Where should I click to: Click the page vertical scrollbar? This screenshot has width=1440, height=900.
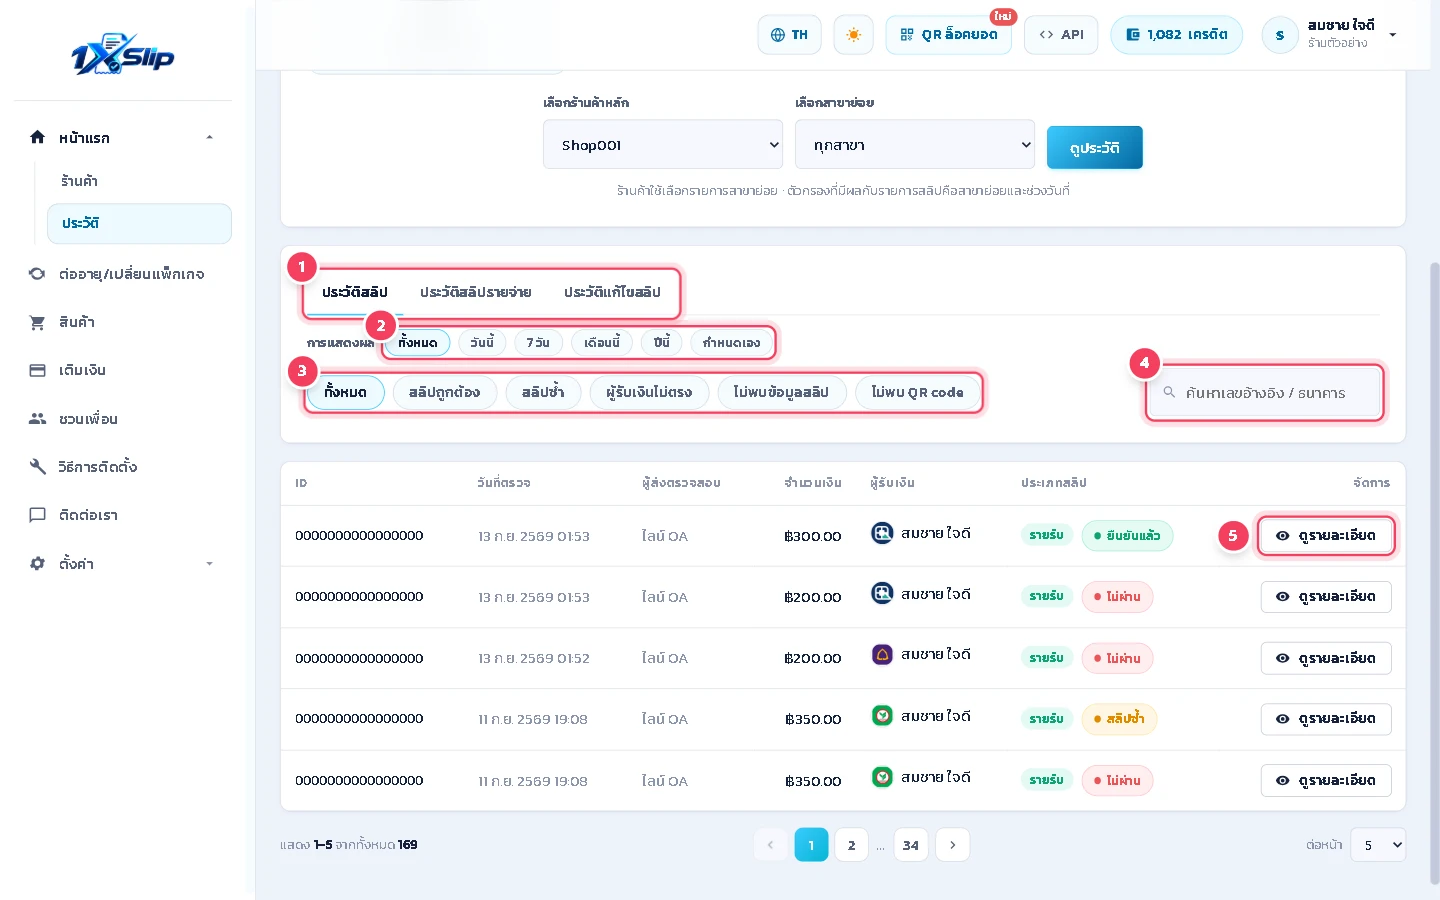click(1435, 573)
